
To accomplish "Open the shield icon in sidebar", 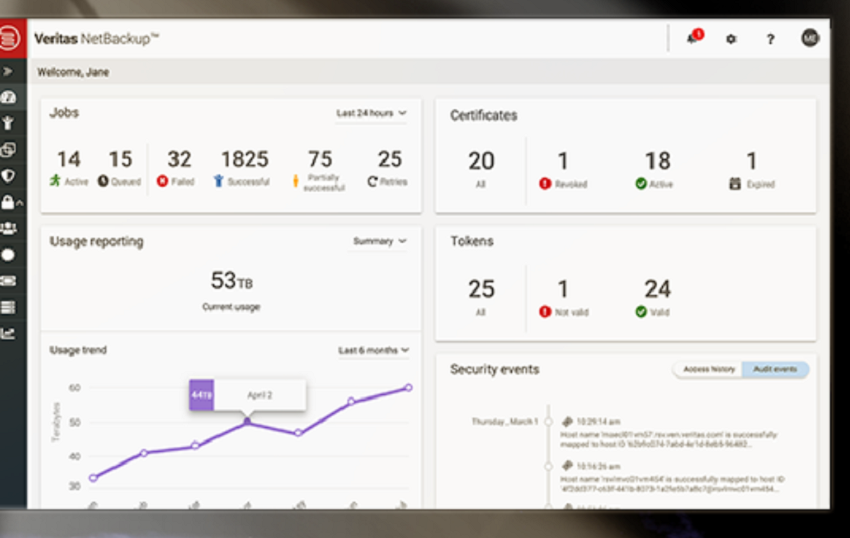I will tap(9, 176).
